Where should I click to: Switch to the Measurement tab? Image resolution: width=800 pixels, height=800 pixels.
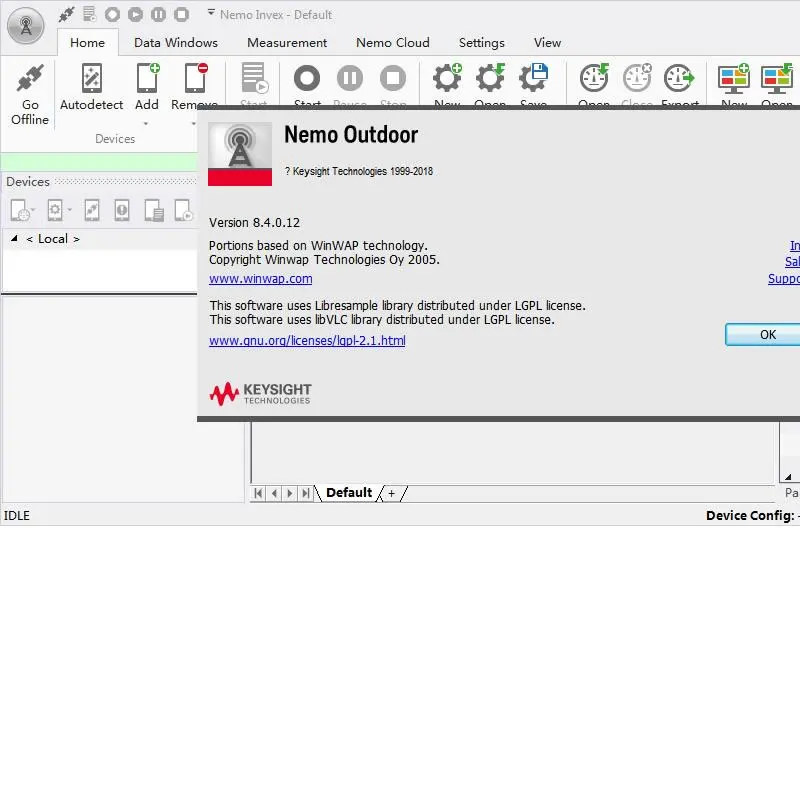pos(287,42)
